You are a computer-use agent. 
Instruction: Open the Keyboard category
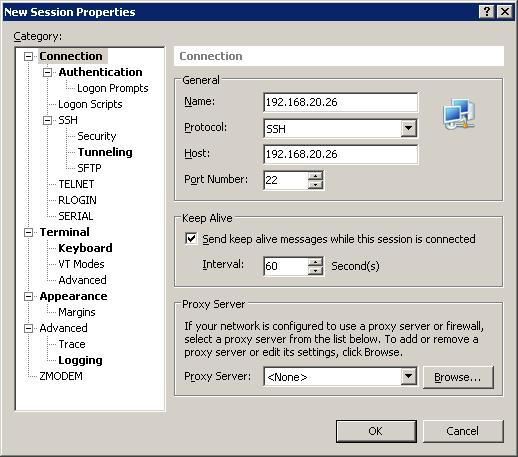(x=85, y=248)
